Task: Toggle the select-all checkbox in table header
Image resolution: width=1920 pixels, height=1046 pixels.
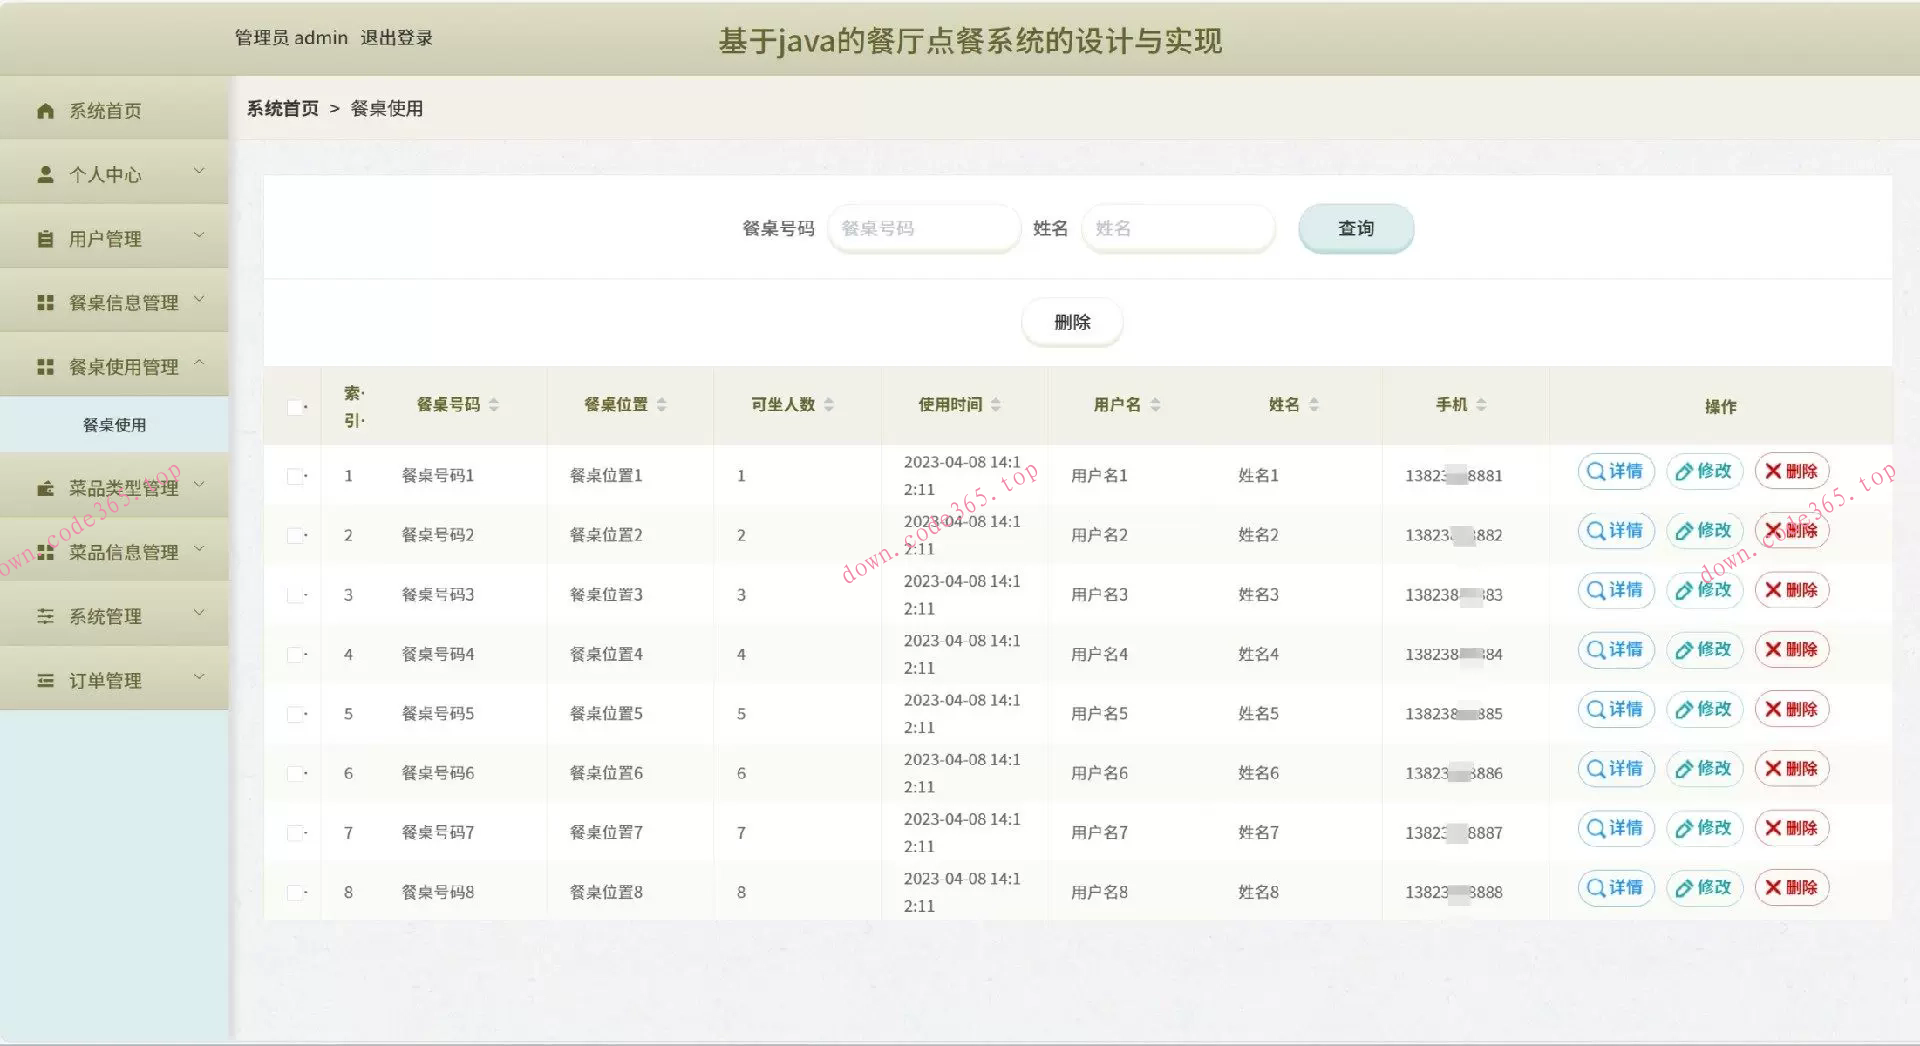Action: (x=295, y=406)
